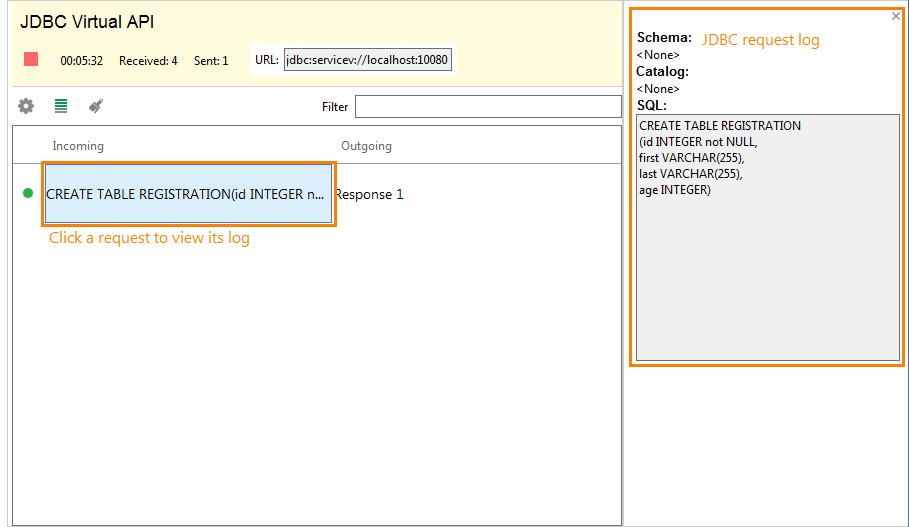Click the green lines log icon
The height and width of the screenshot is (527, 909).
point(61,106)
